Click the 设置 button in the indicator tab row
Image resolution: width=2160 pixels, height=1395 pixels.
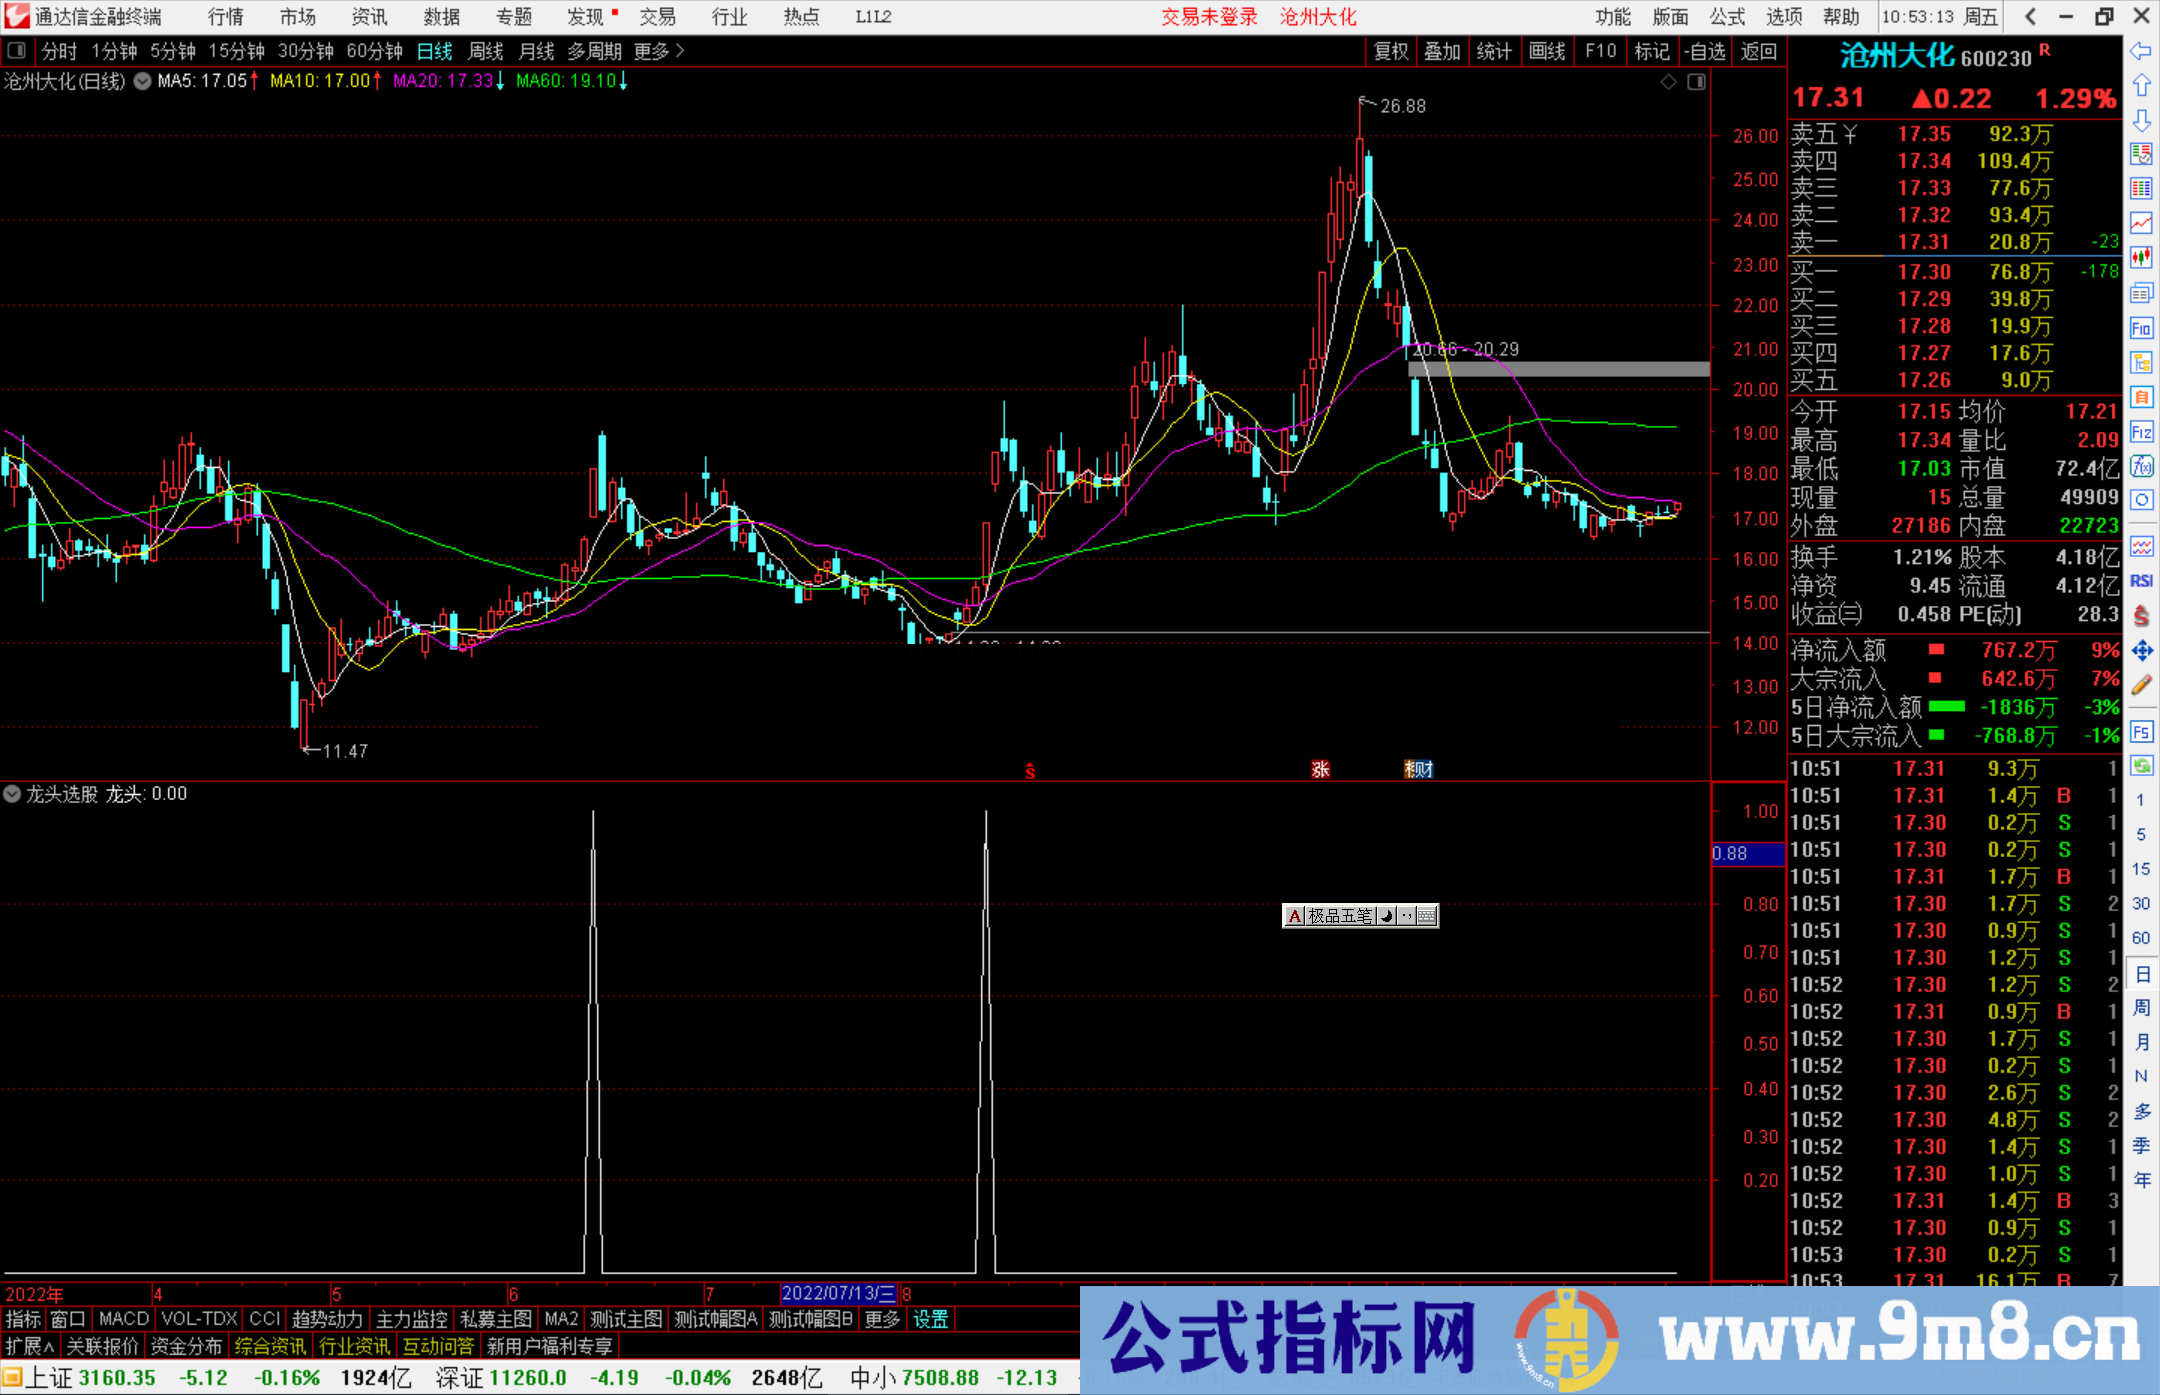click(x=929, y=1319)
